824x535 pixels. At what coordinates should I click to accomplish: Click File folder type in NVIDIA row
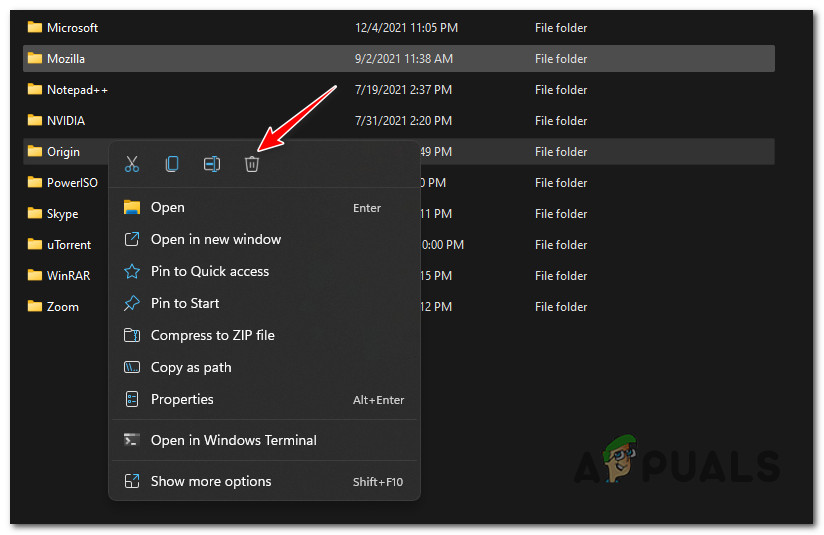point(561,121)
